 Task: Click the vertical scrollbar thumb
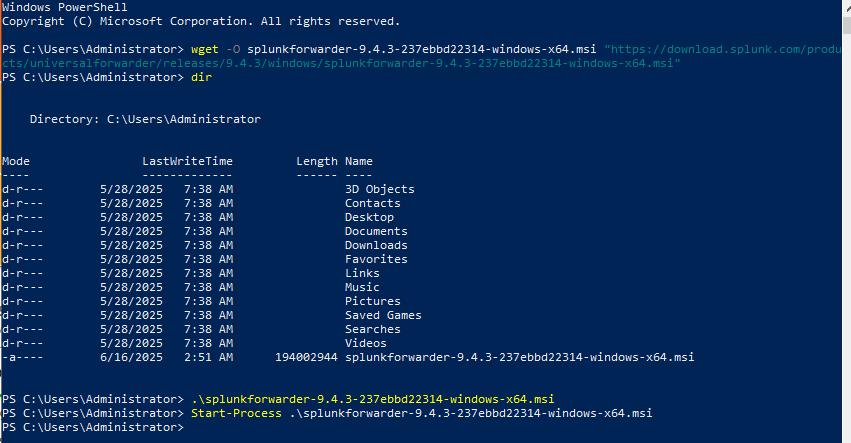[x=846, y=26]
